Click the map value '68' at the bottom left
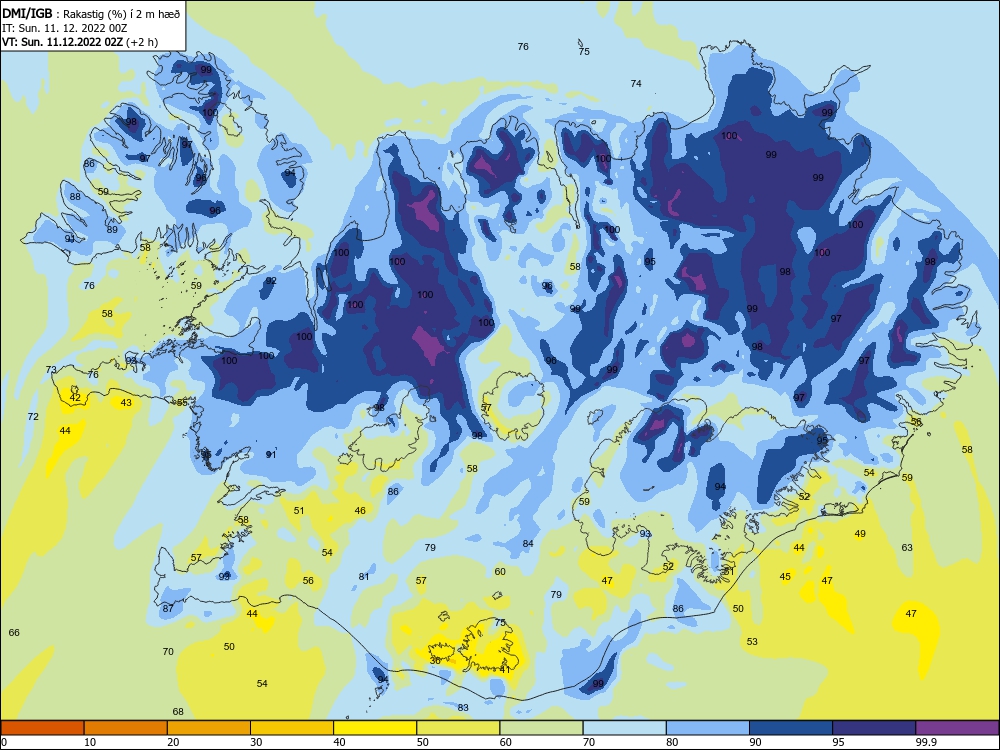The image size is (1000, 750). pos(178,712)
